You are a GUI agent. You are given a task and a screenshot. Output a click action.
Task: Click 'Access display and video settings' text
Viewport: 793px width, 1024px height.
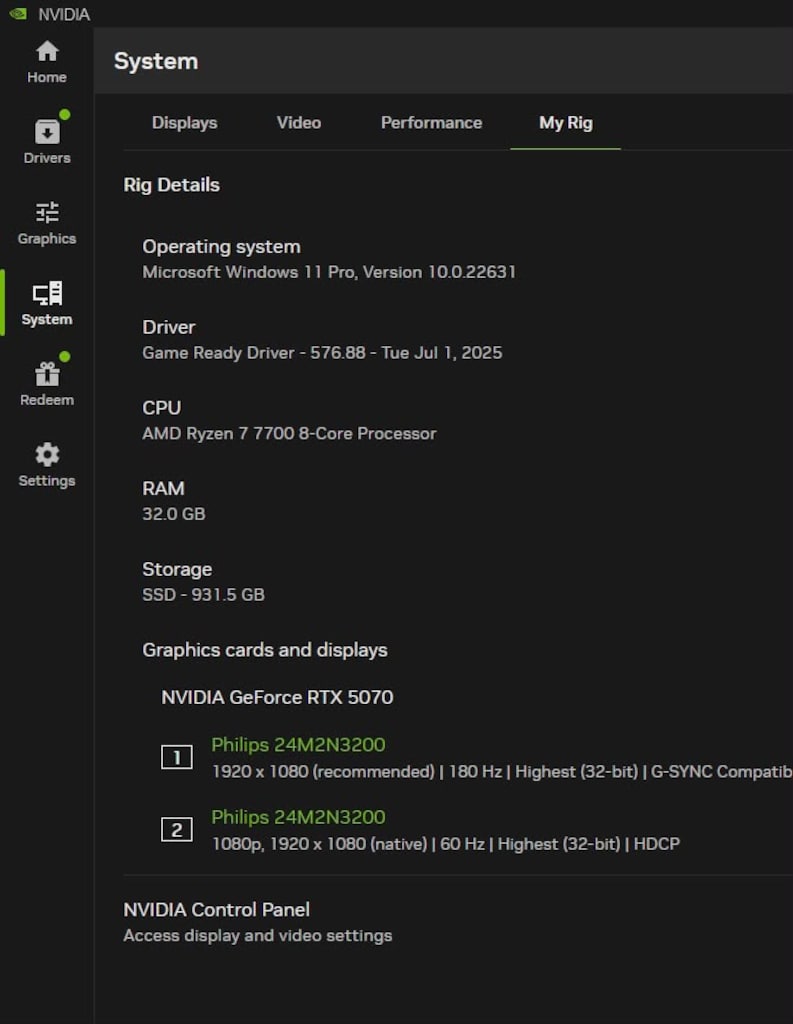[x=257, y=936]
